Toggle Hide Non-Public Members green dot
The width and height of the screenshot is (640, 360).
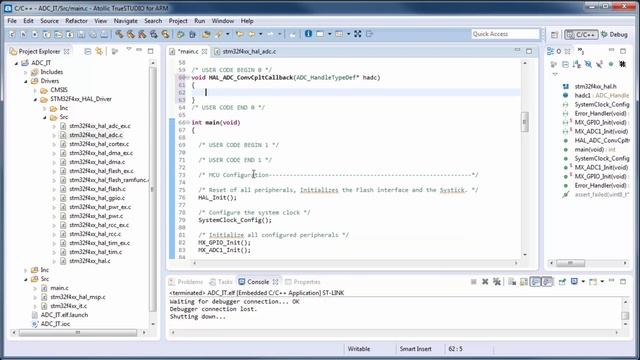tap(611, 64)
